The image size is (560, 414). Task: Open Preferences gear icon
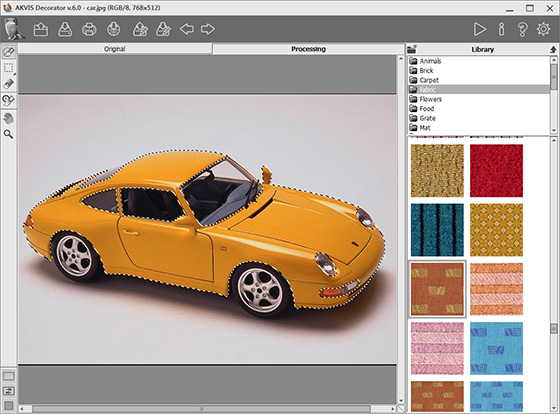click(x=543, y=29)
